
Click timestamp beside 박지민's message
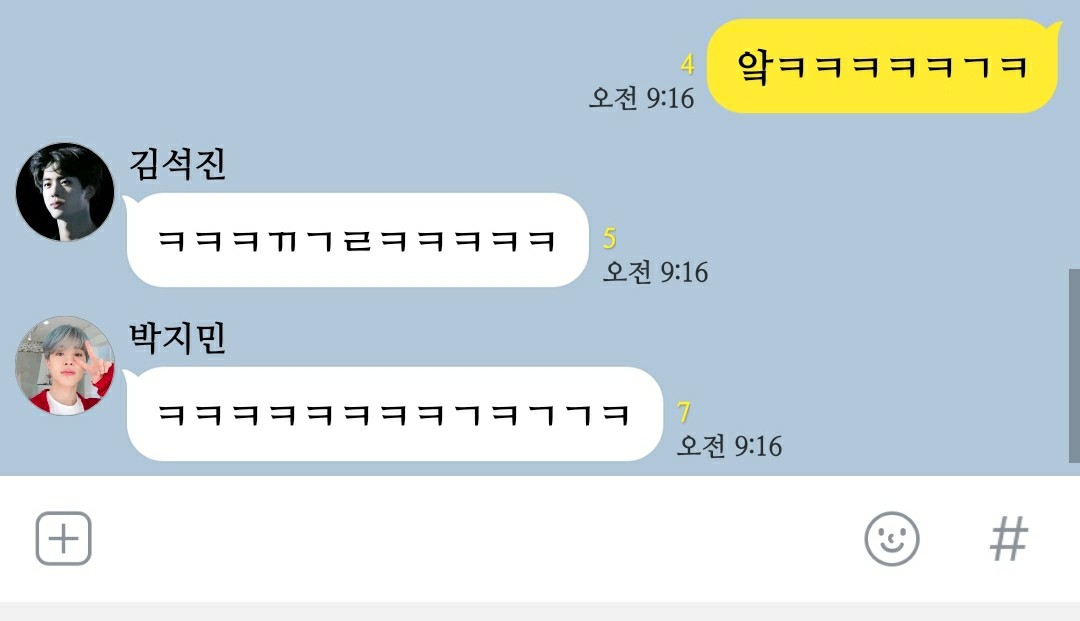click(x=729, y=445)
